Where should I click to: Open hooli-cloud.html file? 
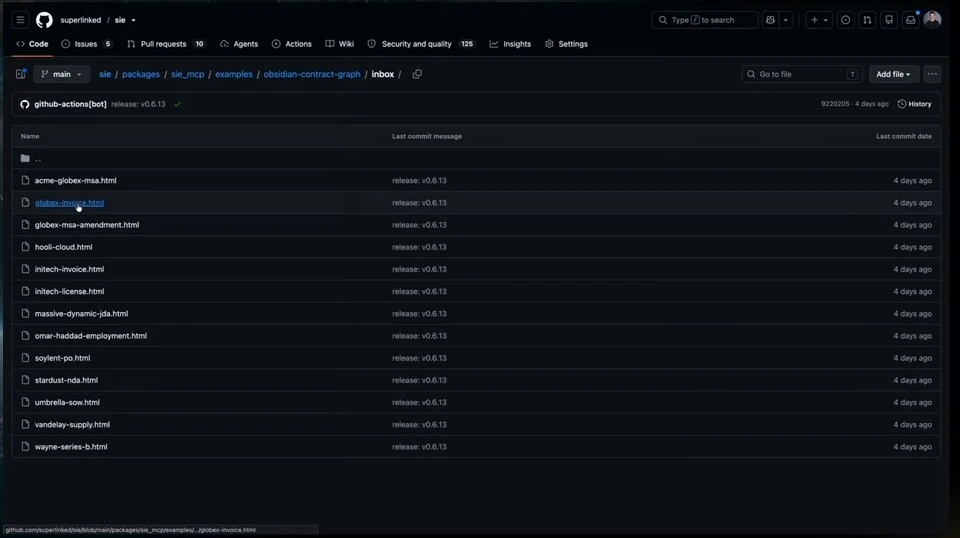click(64, 247)
